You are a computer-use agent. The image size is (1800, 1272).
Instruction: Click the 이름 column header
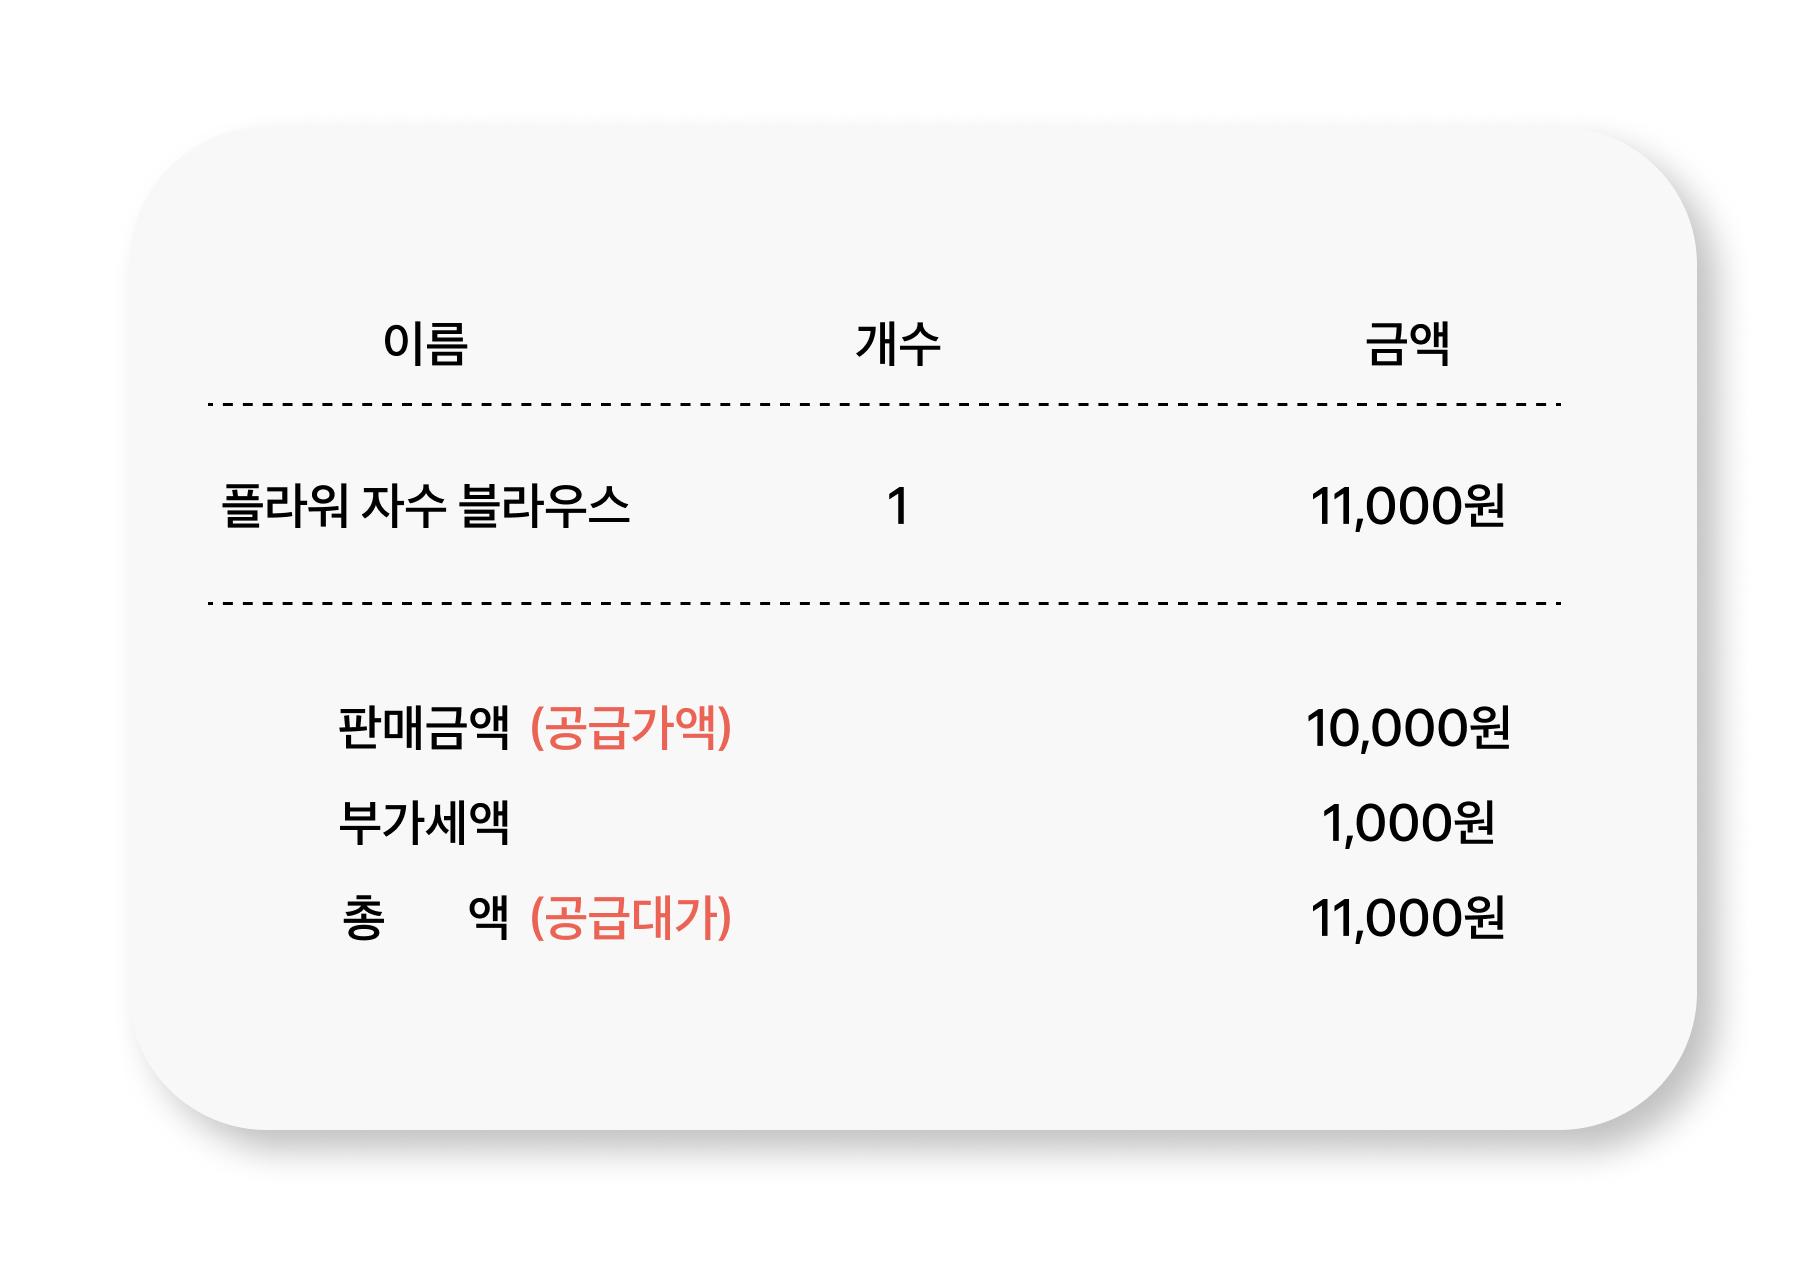pyautogui.click(x=425, y=344)
